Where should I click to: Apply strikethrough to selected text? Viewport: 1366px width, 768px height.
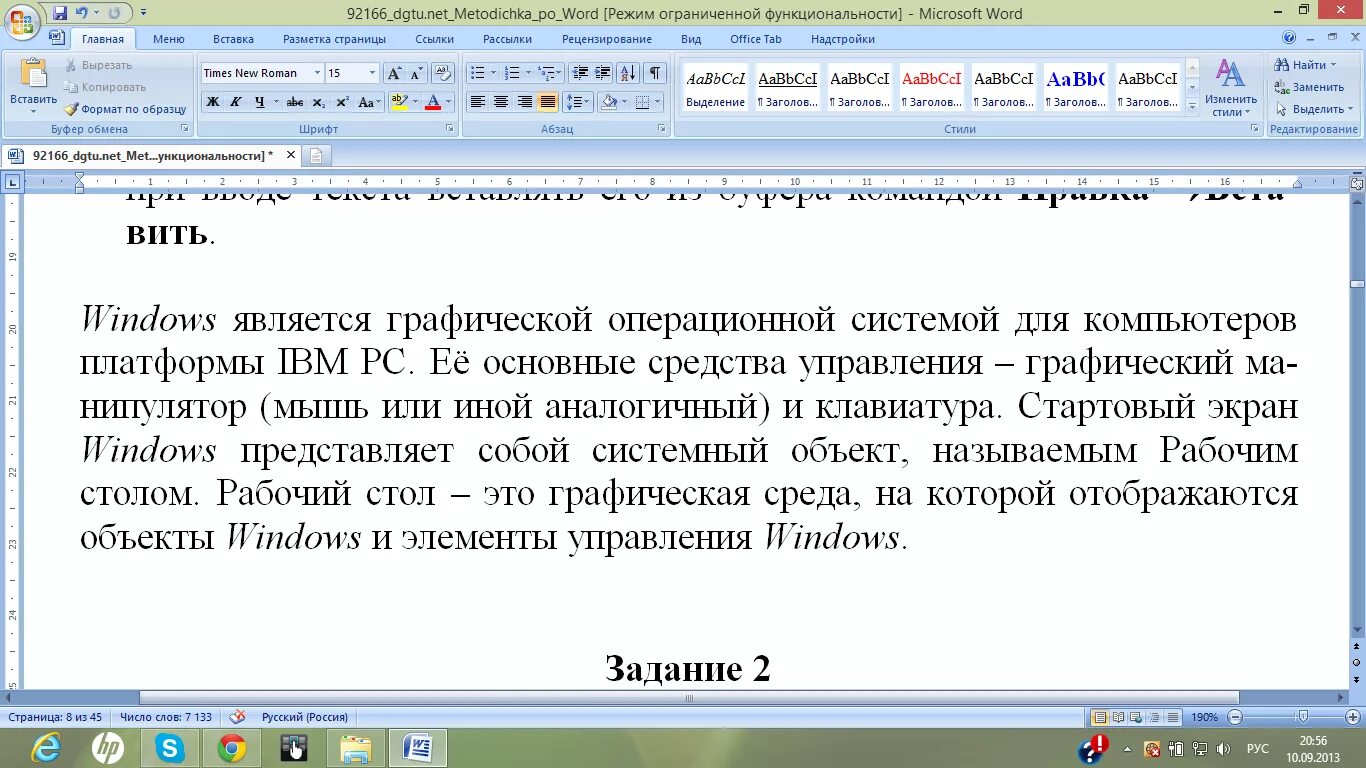coord(295,102)
